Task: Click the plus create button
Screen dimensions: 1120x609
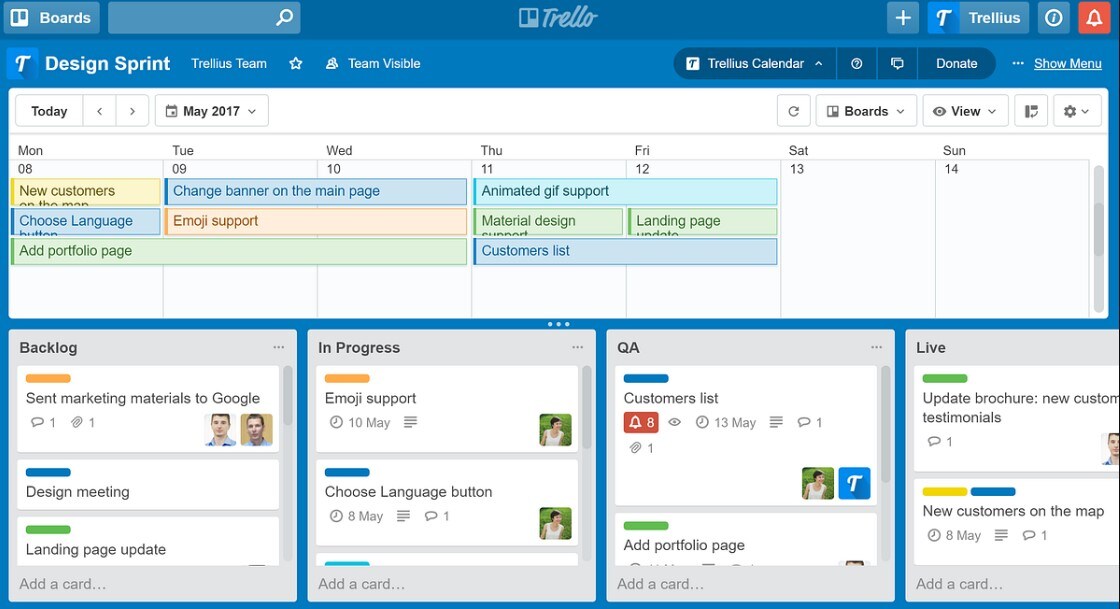Action: pyautogui.click(x=903, y=18)
